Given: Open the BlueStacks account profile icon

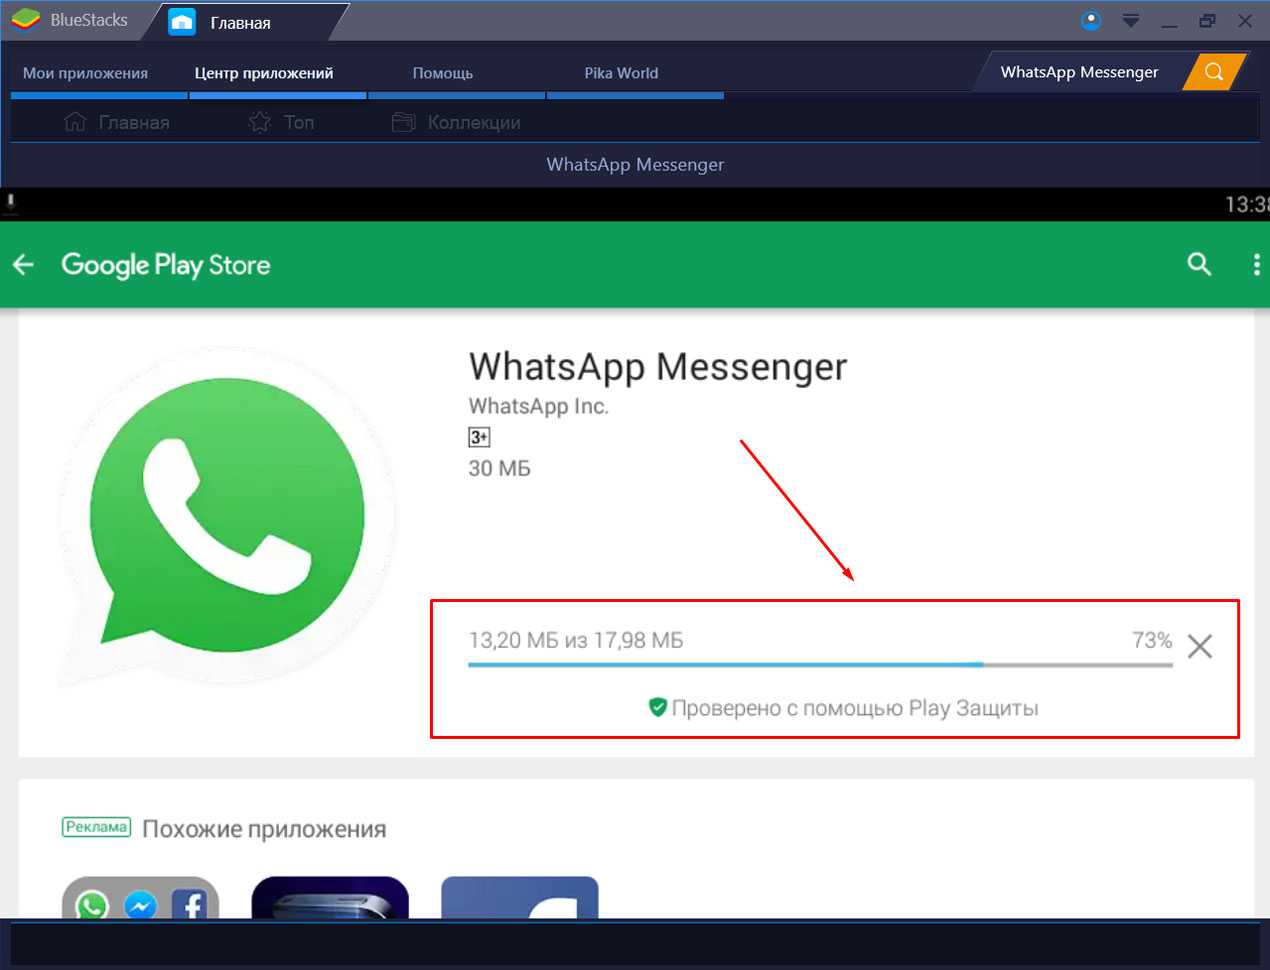Looking at the screenshot, I should click(x=1091, y=20).
